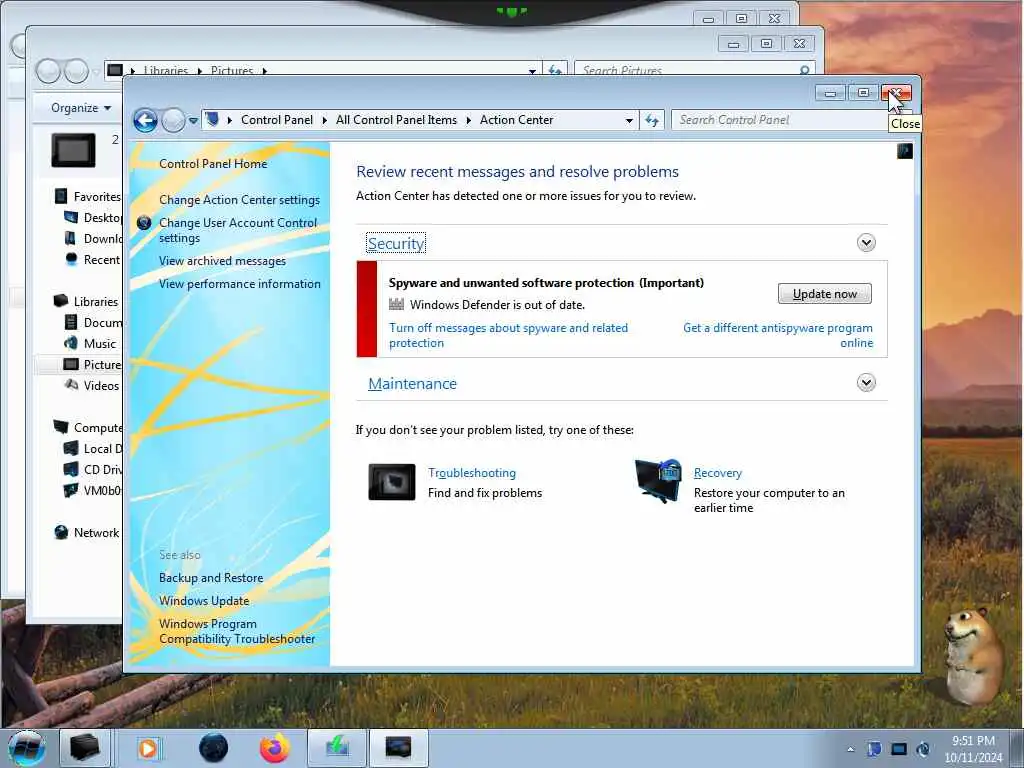Click the Control Panel address bar flag icon
Screen dimensions: 1024x768
click(212, 120)
